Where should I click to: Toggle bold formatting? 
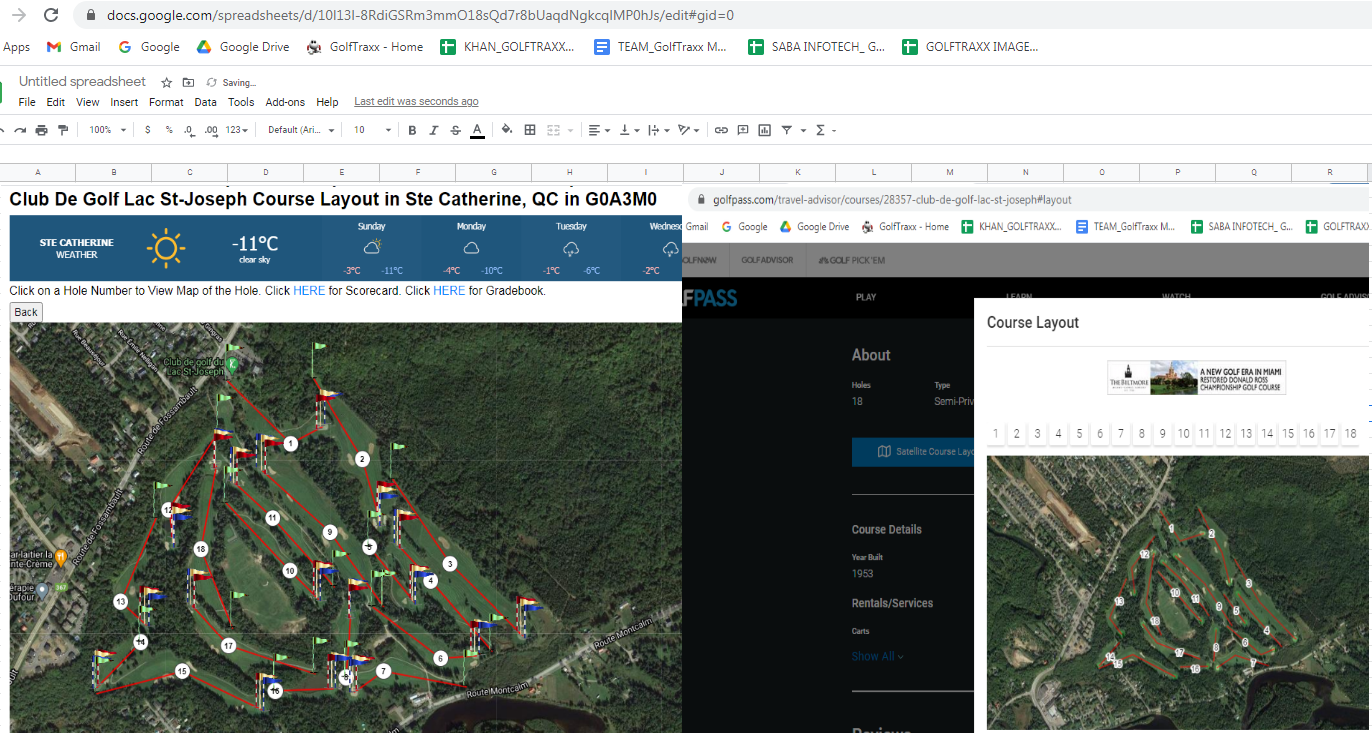(x=412, y=130)
